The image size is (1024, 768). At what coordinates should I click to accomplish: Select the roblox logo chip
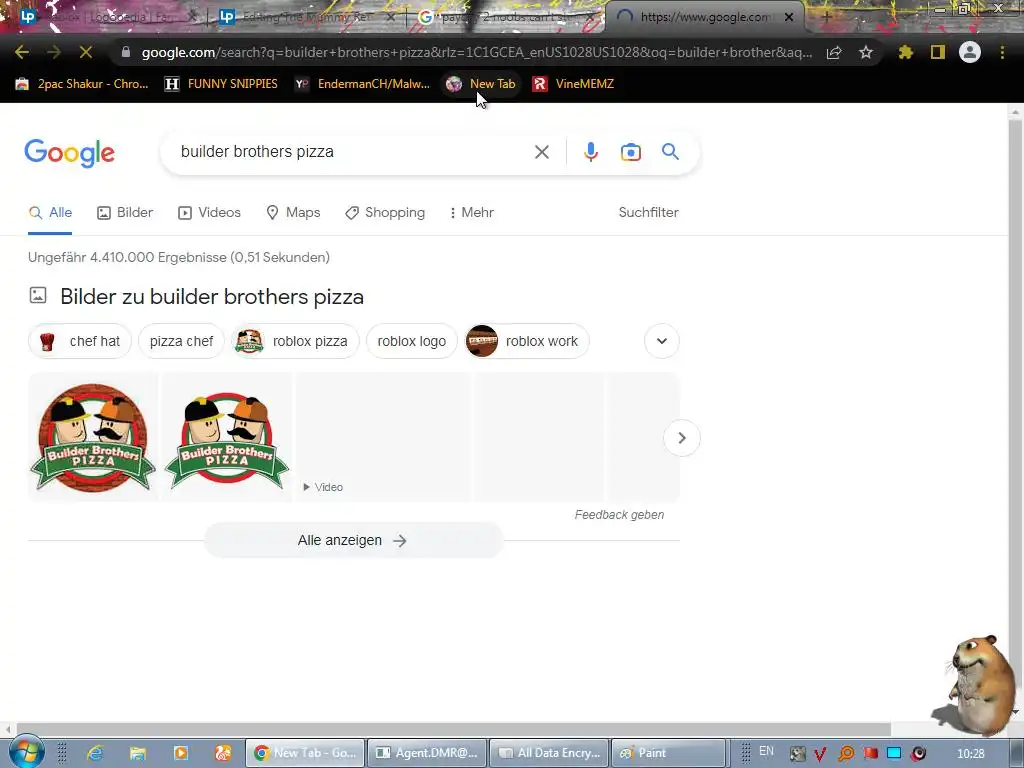411,341
